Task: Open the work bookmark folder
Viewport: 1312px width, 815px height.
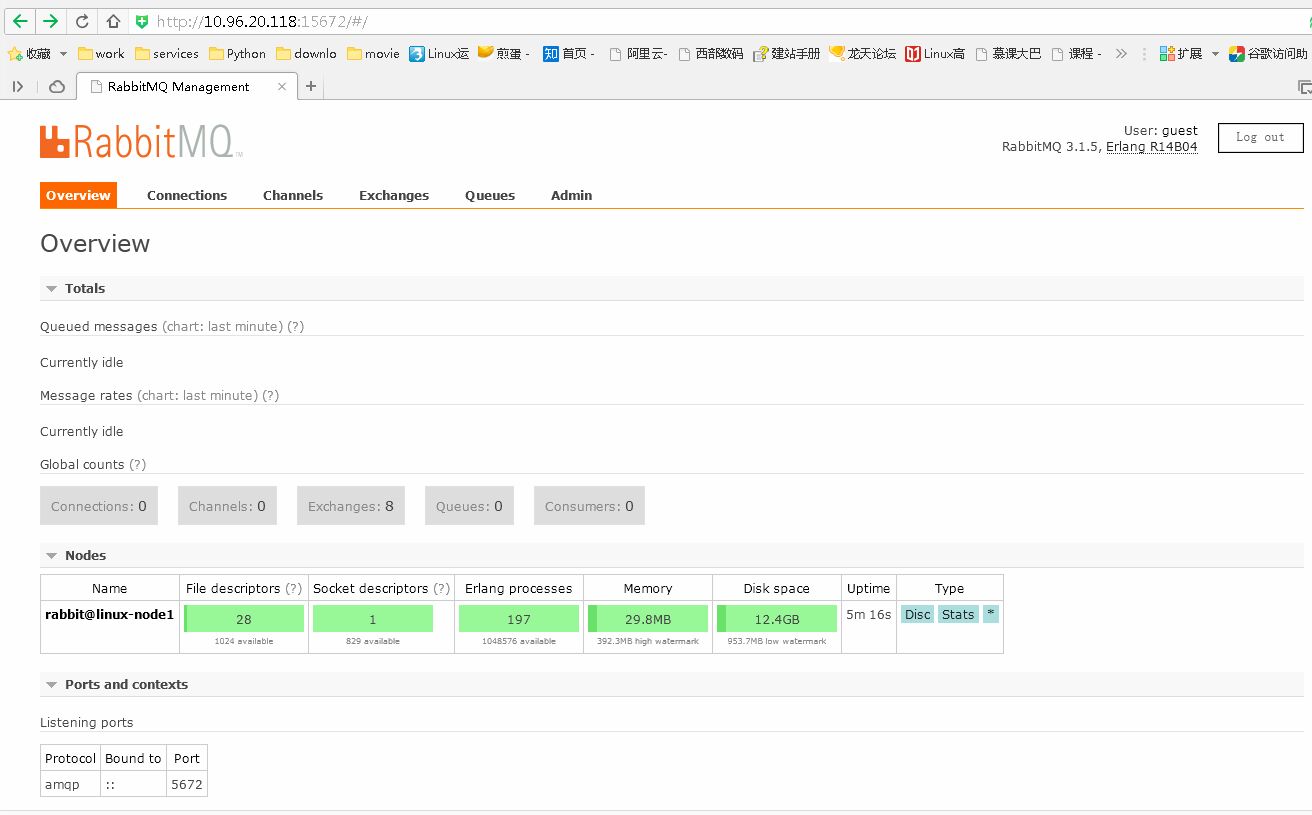Action: [101, 54]
